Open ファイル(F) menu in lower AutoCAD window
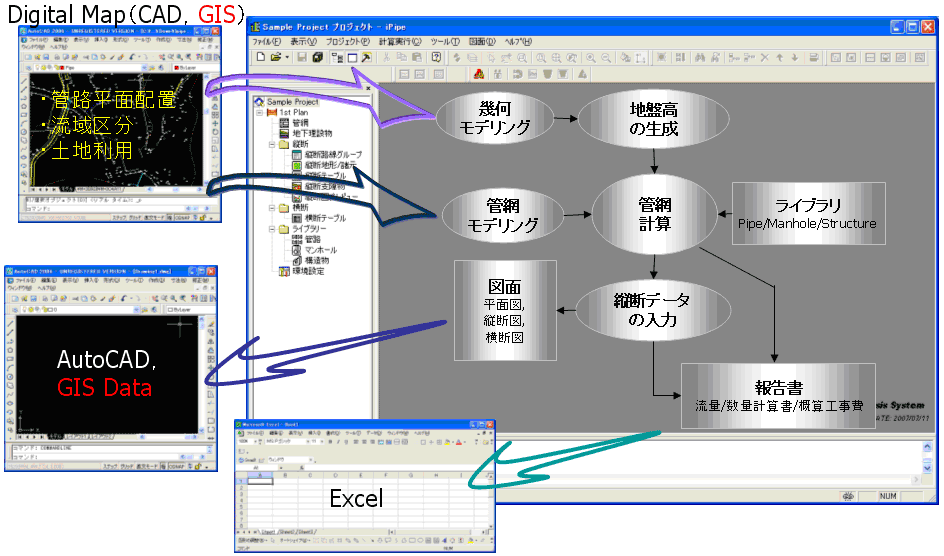Image resolution: width=944 pixels, height=556 pixels. pos(25,280)
